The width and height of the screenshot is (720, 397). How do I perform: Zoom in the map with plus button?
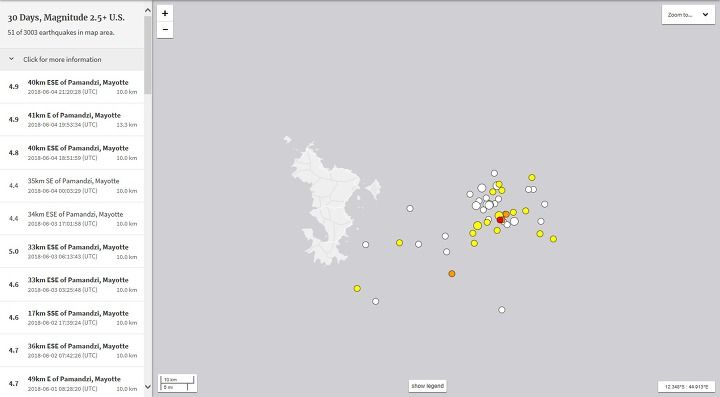coord(165,13)
